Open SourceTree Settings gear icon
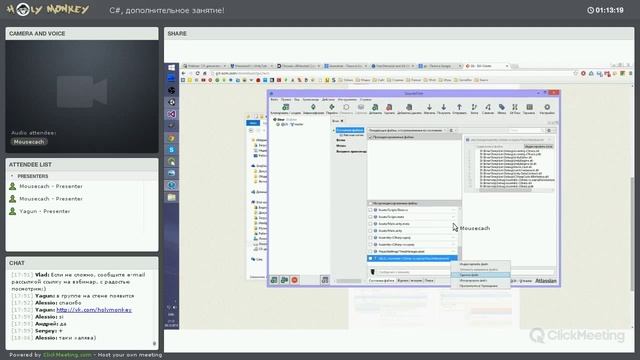The height and width of the screenshot is (360, 640). tap(547, 107)
